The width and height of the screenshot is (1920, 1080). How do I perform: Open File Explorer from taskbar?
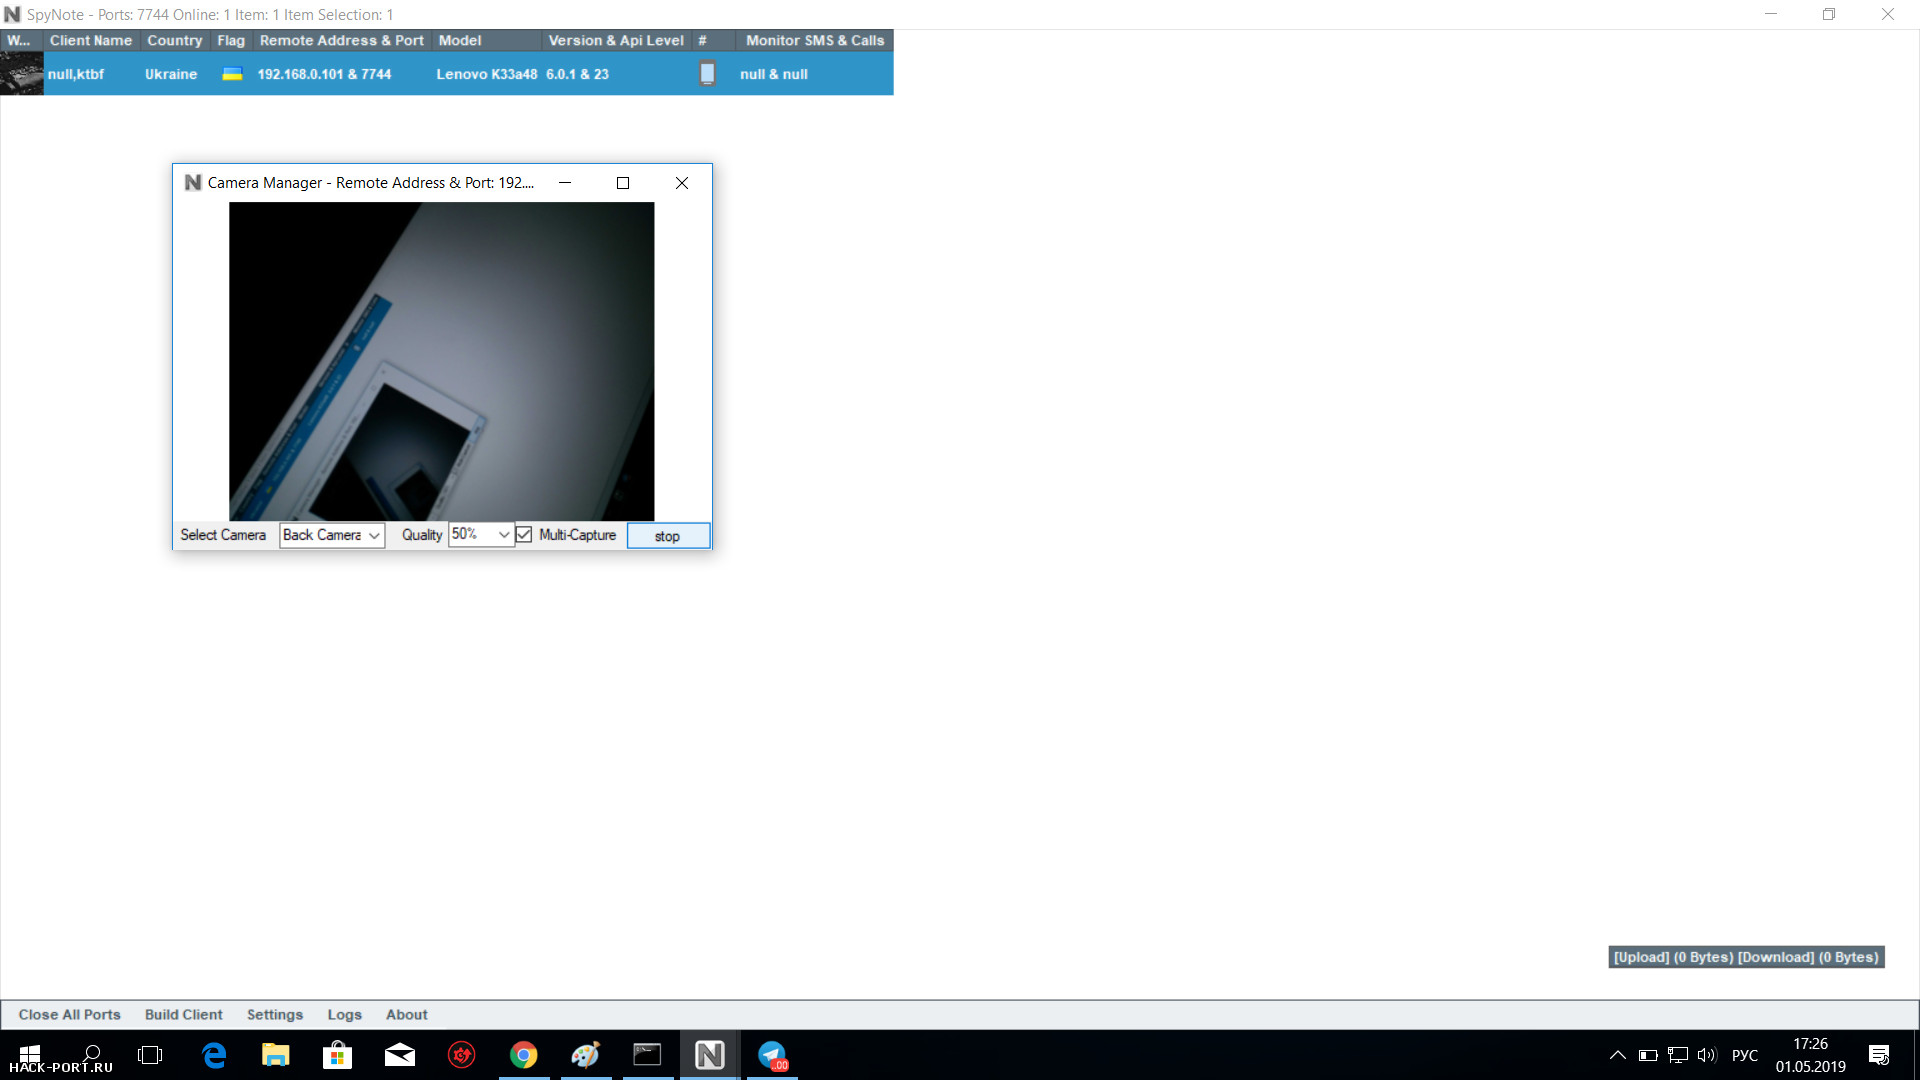(x=276, y=1055)
